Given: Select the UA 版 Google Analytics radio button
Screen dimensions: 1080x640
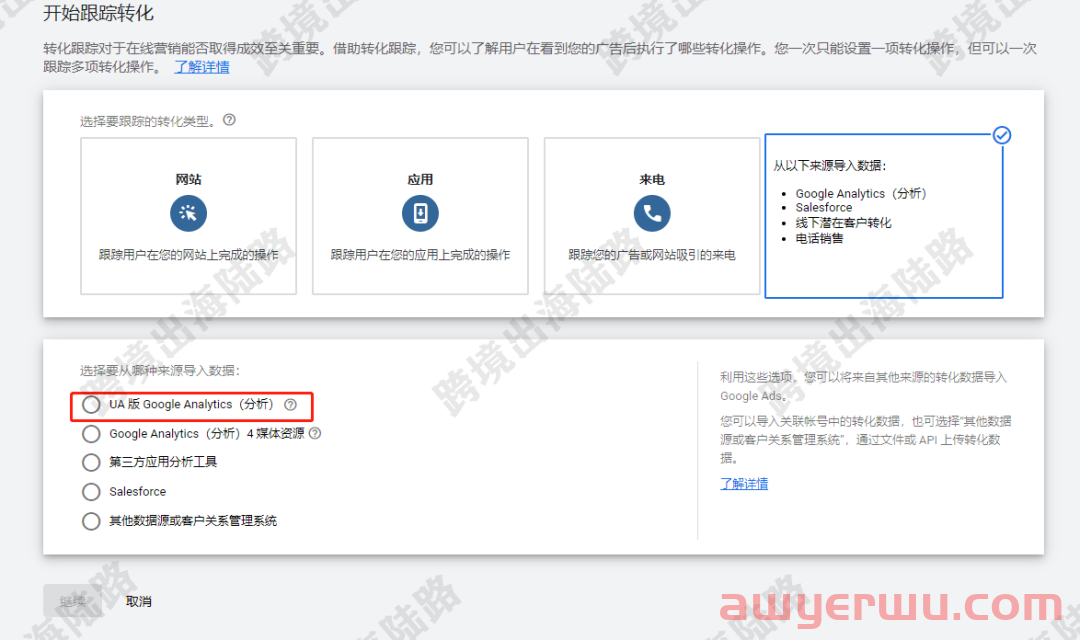Looking at the screenshot, I should pyautogui.click(x=91, y=404).
